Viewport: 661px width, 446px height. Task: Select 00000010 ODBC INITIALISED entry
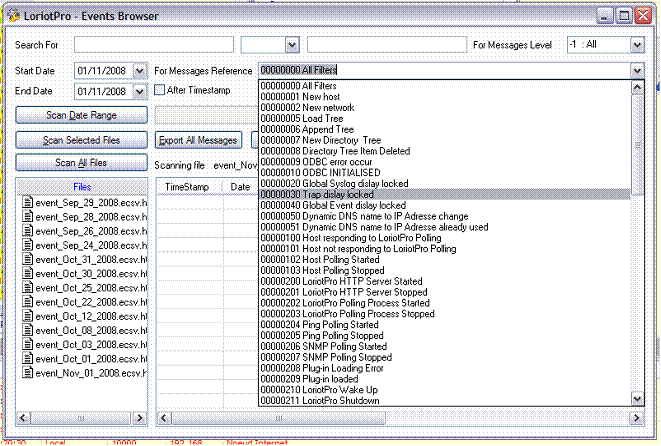pos(445,173)
